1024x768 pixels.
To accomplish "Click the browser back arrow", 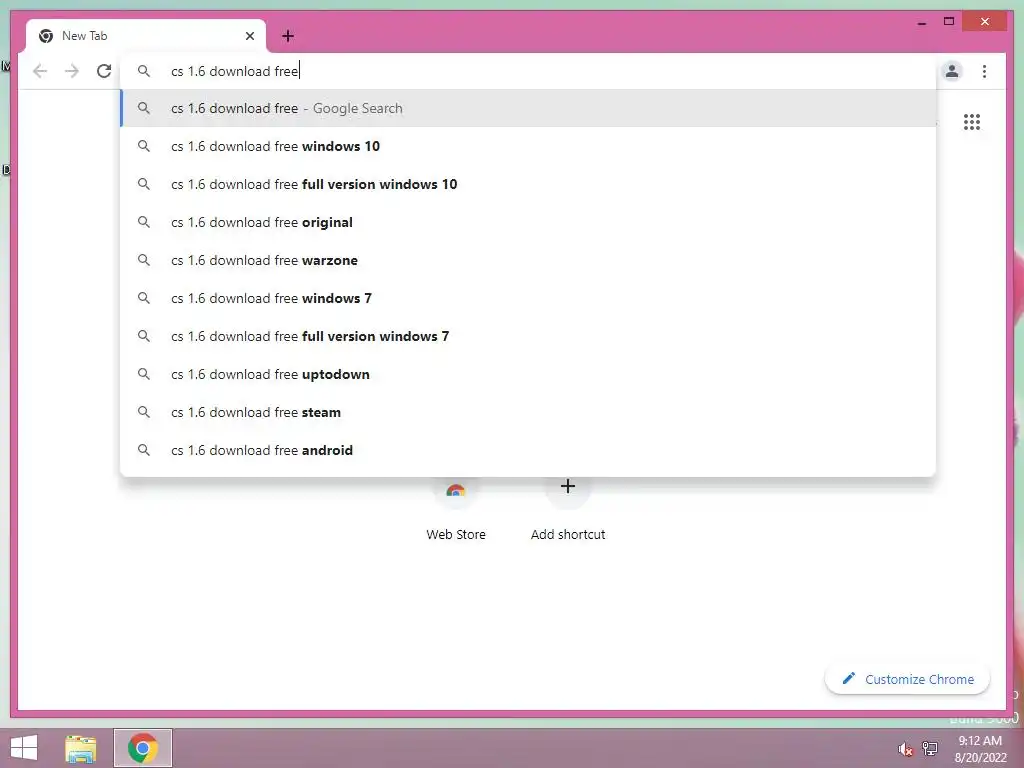I will click(40, 71).
